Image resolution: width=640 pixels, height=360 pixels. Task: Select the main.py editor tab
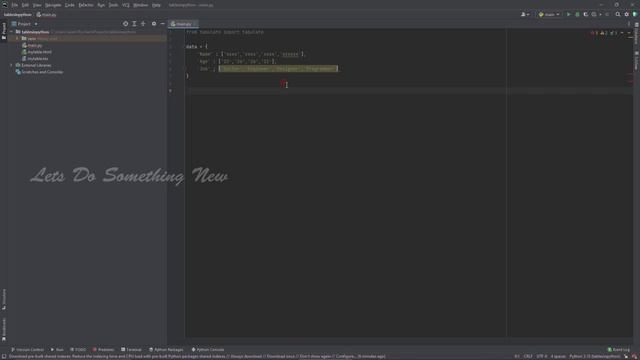coord(183,24)
